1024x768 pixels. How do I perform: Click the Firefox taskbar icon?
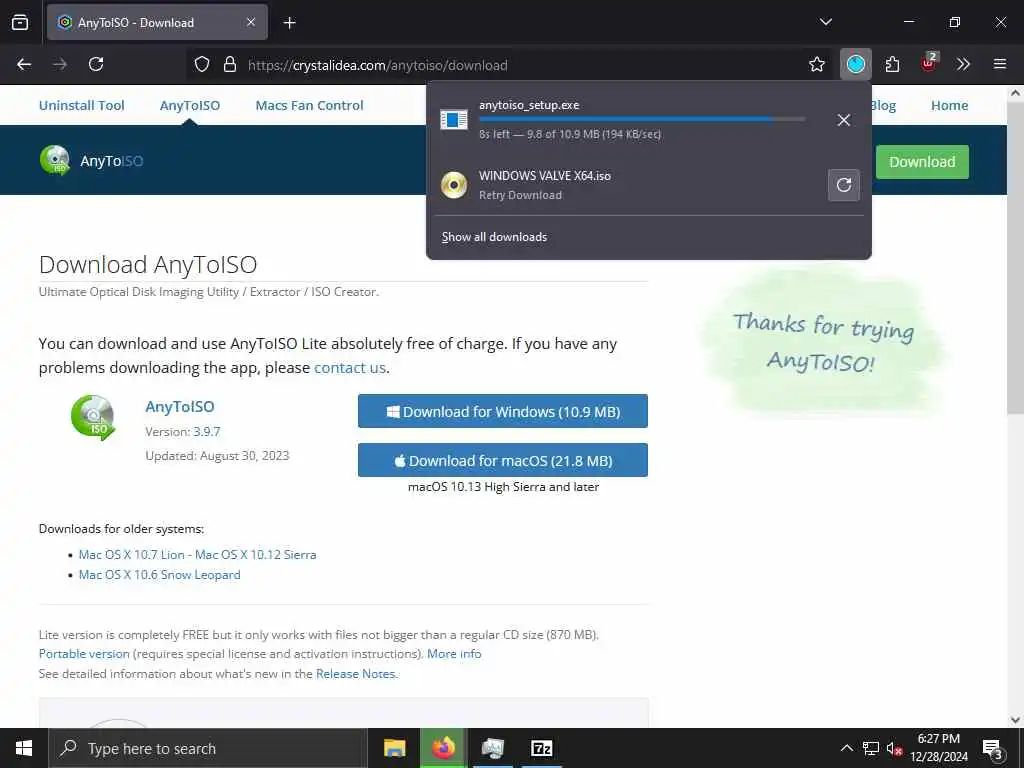point(443,748)
